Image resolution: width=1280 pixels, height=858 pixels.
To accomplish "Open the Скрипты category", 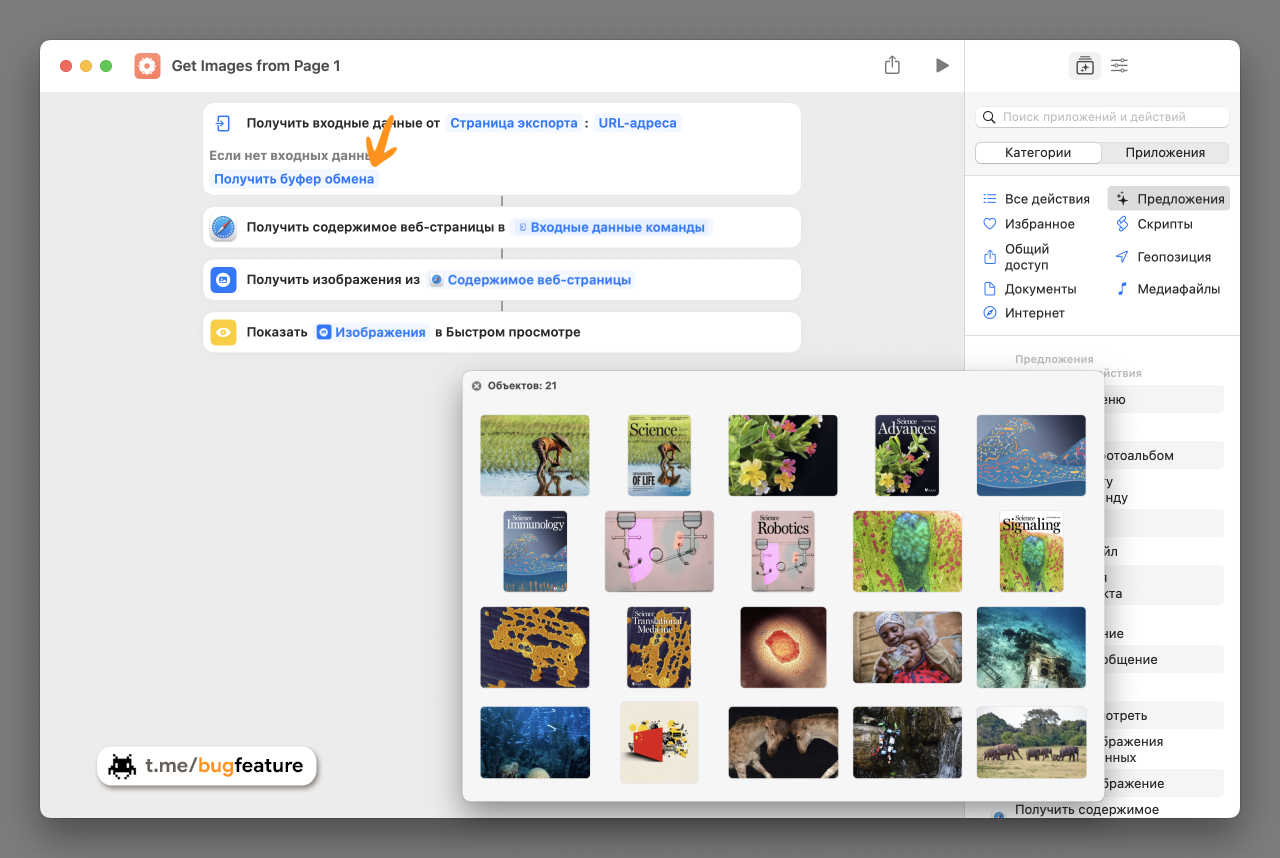I will (1154, 224).
